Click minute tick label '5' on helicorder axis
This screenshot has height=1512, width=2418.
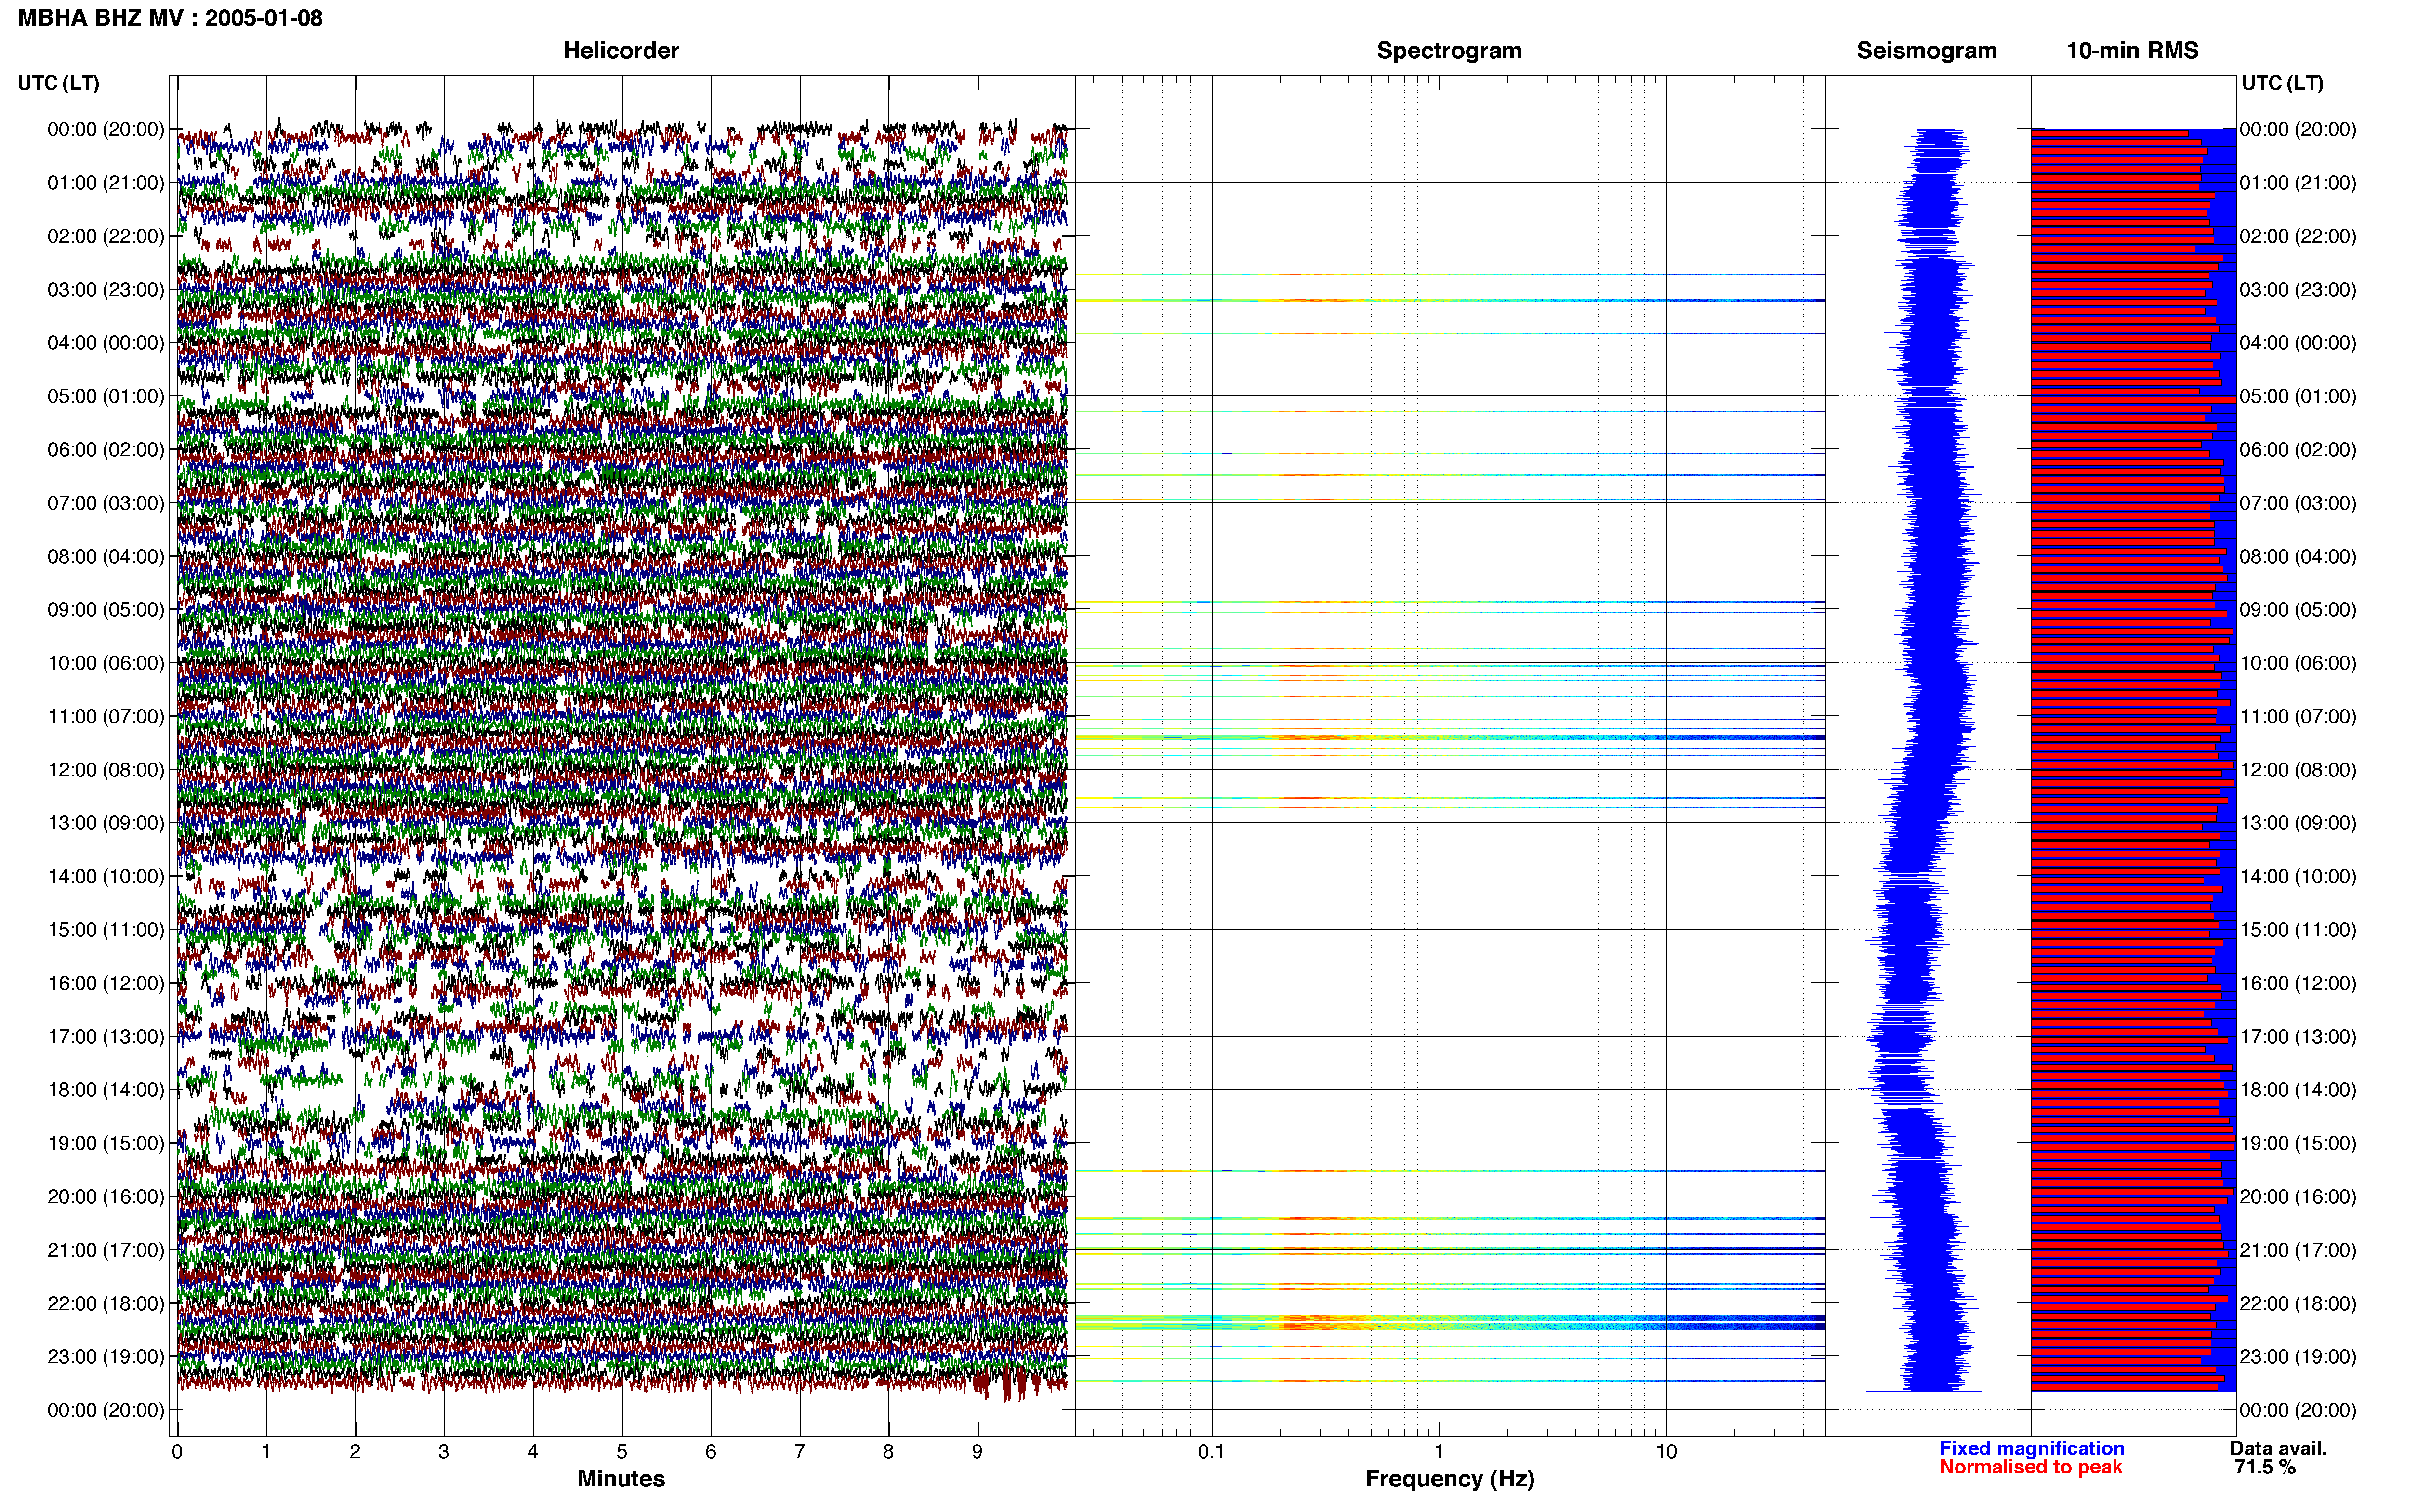tap(622, 1451)
